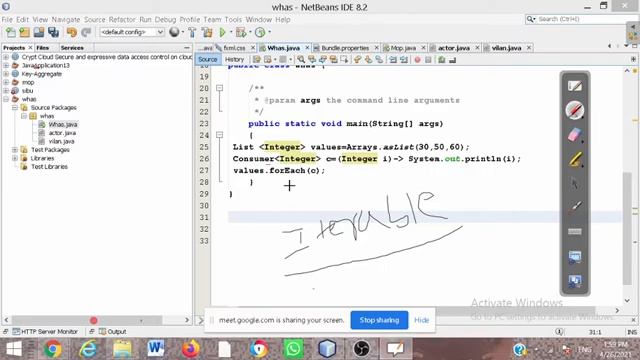
Task: Switch to the Bundle.properties tab
Action: point(345,48)
